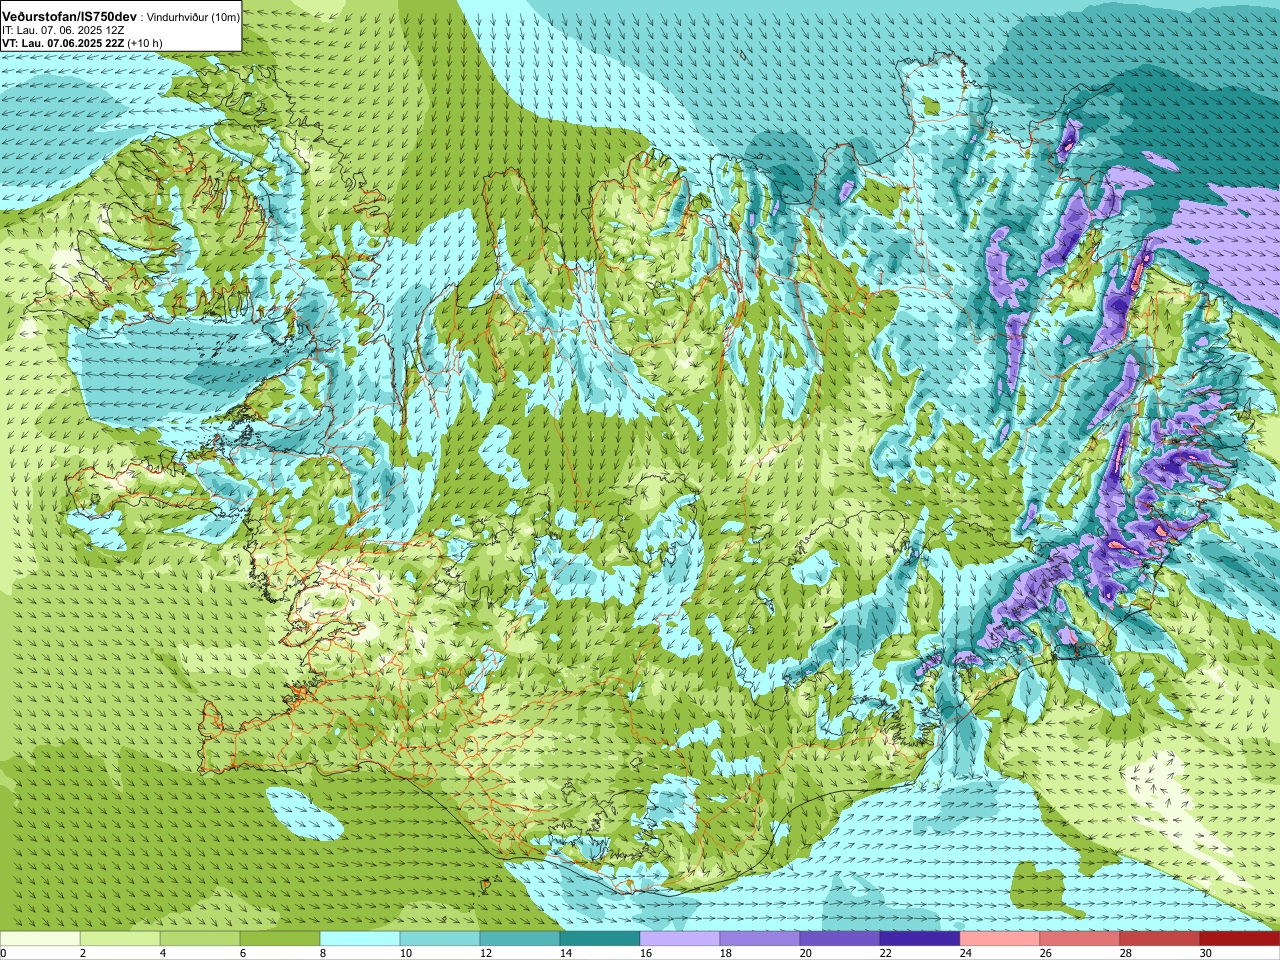Click the legend scale number '24'
The width and height of the screenshot is (1280, 960).
point(965,953)
